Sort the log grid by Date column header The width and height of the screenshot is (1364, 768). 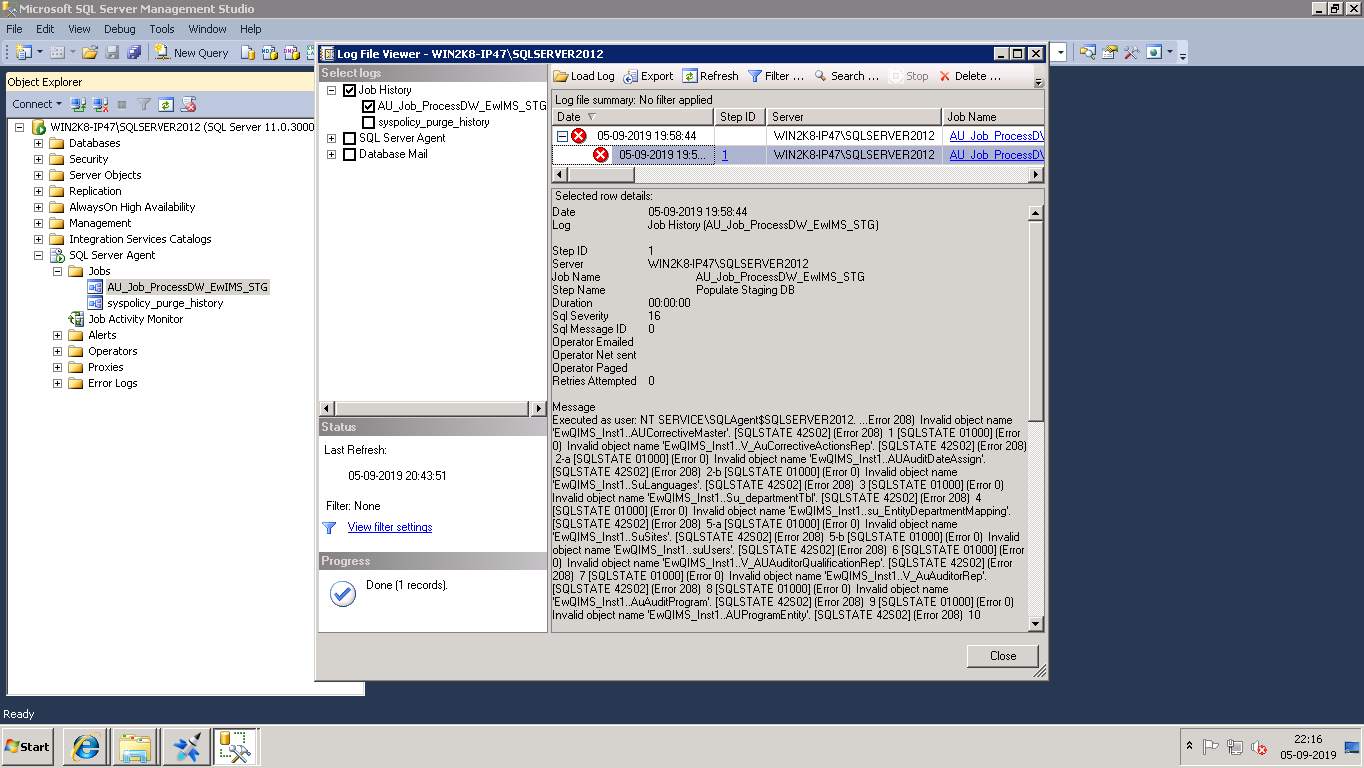[x=633, y=117]
